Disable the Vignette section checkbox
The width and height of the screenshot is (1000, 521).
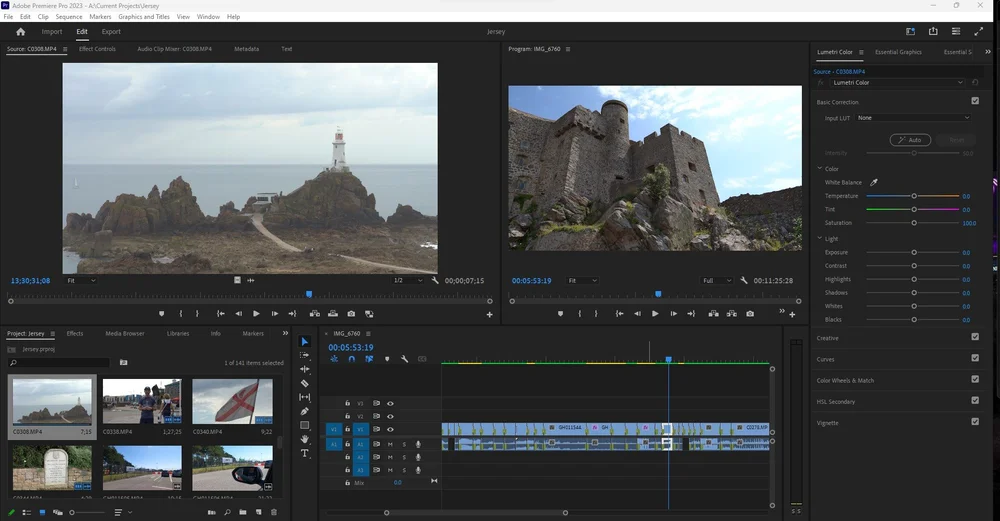[975, 422]
